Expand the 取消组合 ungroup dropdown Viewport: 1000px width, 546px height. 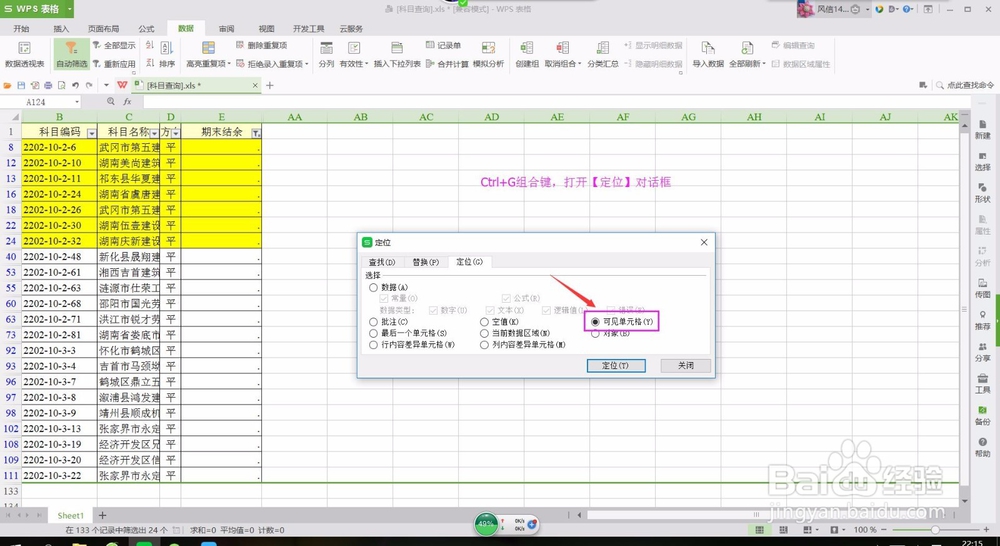580,64
